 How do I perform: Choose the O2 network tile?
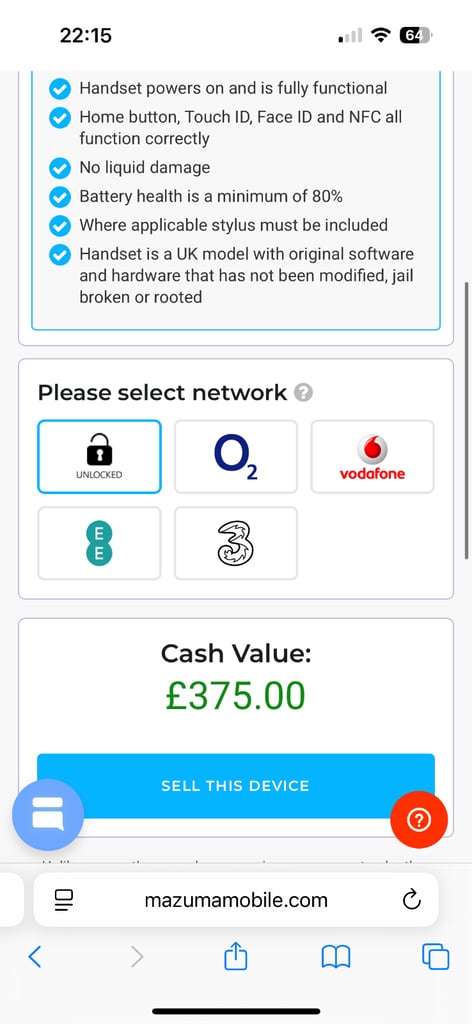(x=236, y=456)
